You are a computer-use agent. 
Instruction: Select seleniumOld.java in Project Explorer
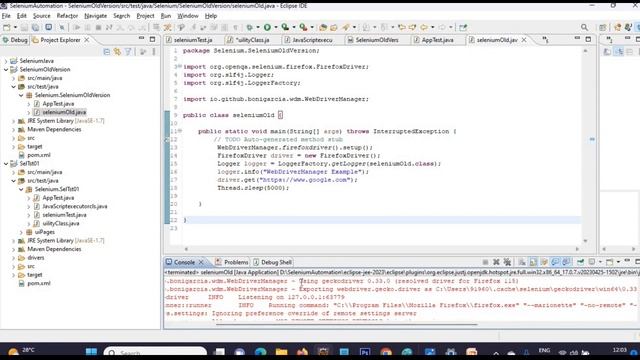coord(64,112)
